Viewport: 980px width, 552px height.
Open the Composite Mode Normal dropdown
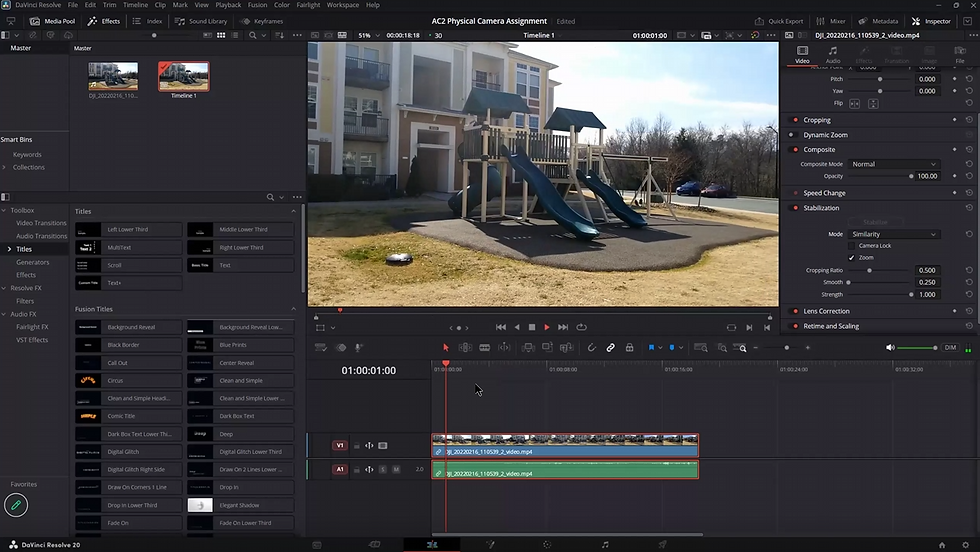pyautogui.click(x=894, y=164)
